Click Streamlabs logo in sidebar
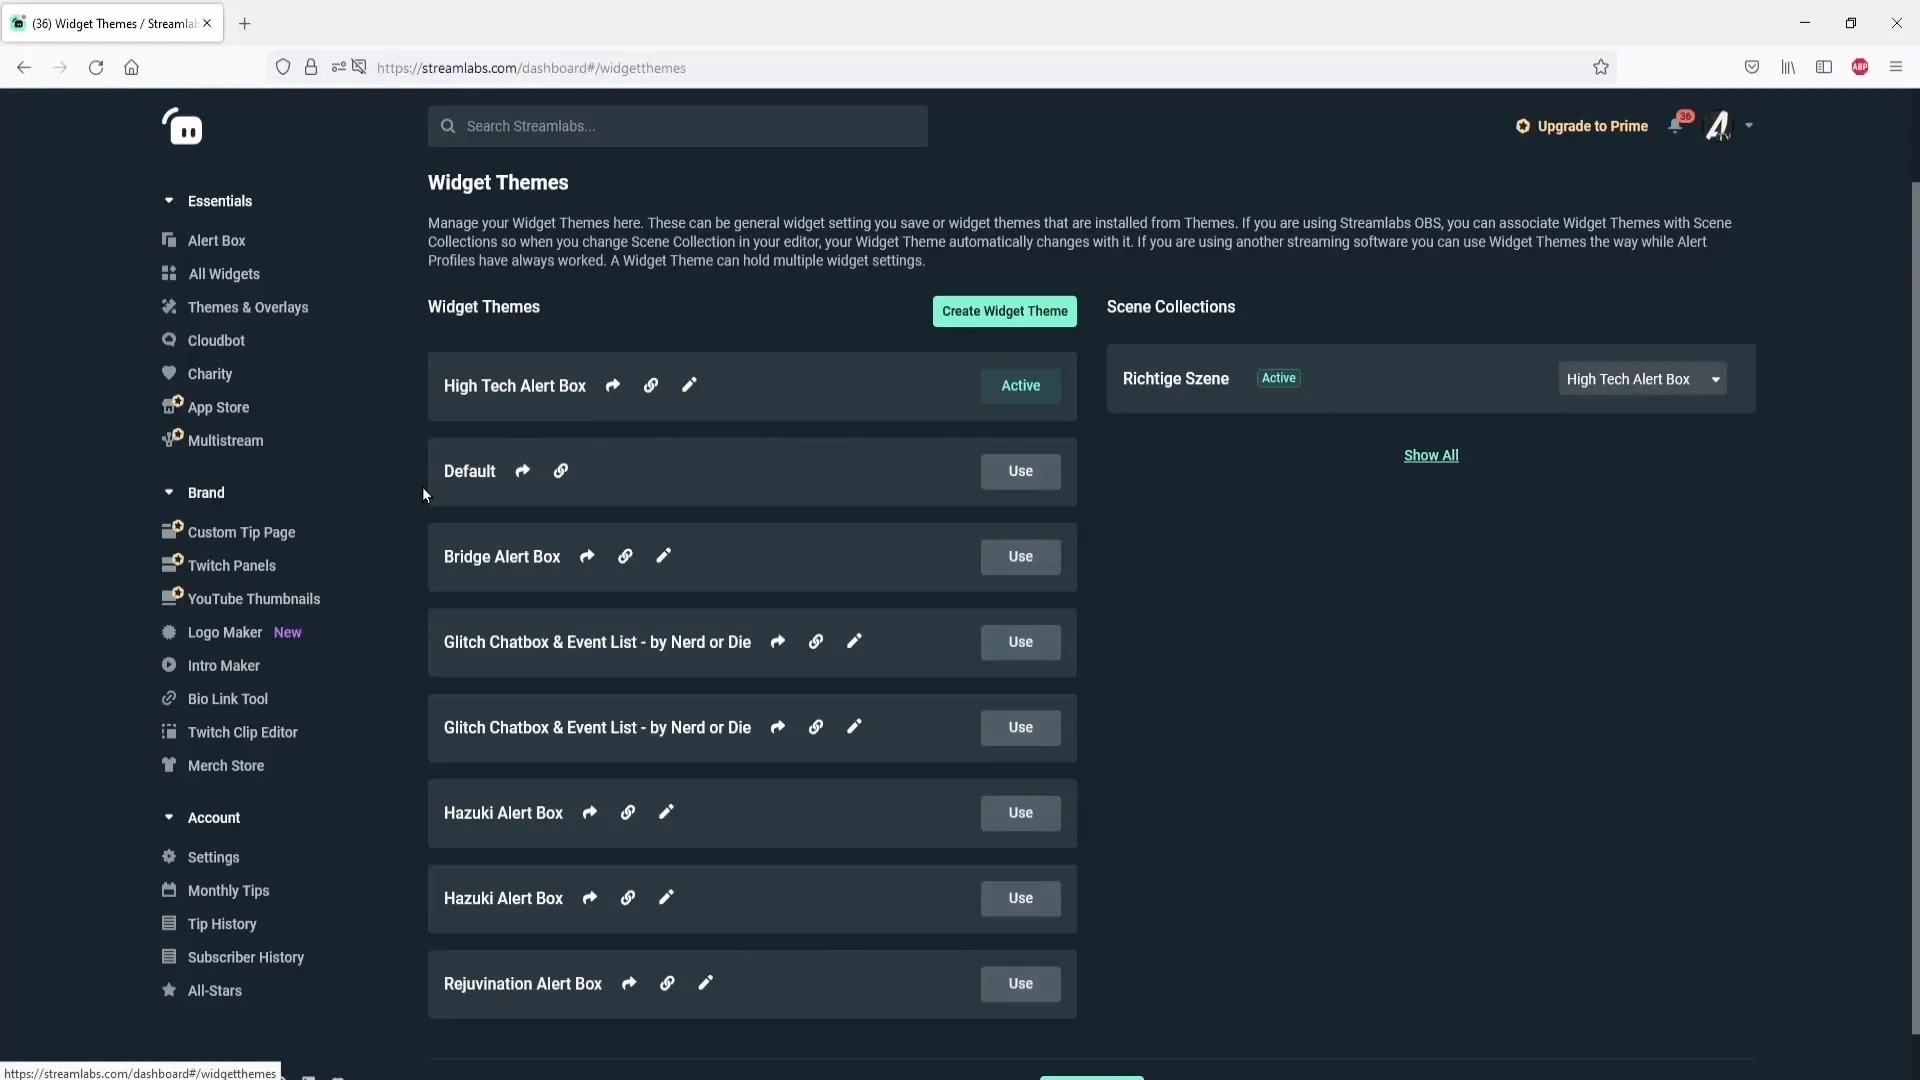1920x1080 pixels. coord(183,127)
